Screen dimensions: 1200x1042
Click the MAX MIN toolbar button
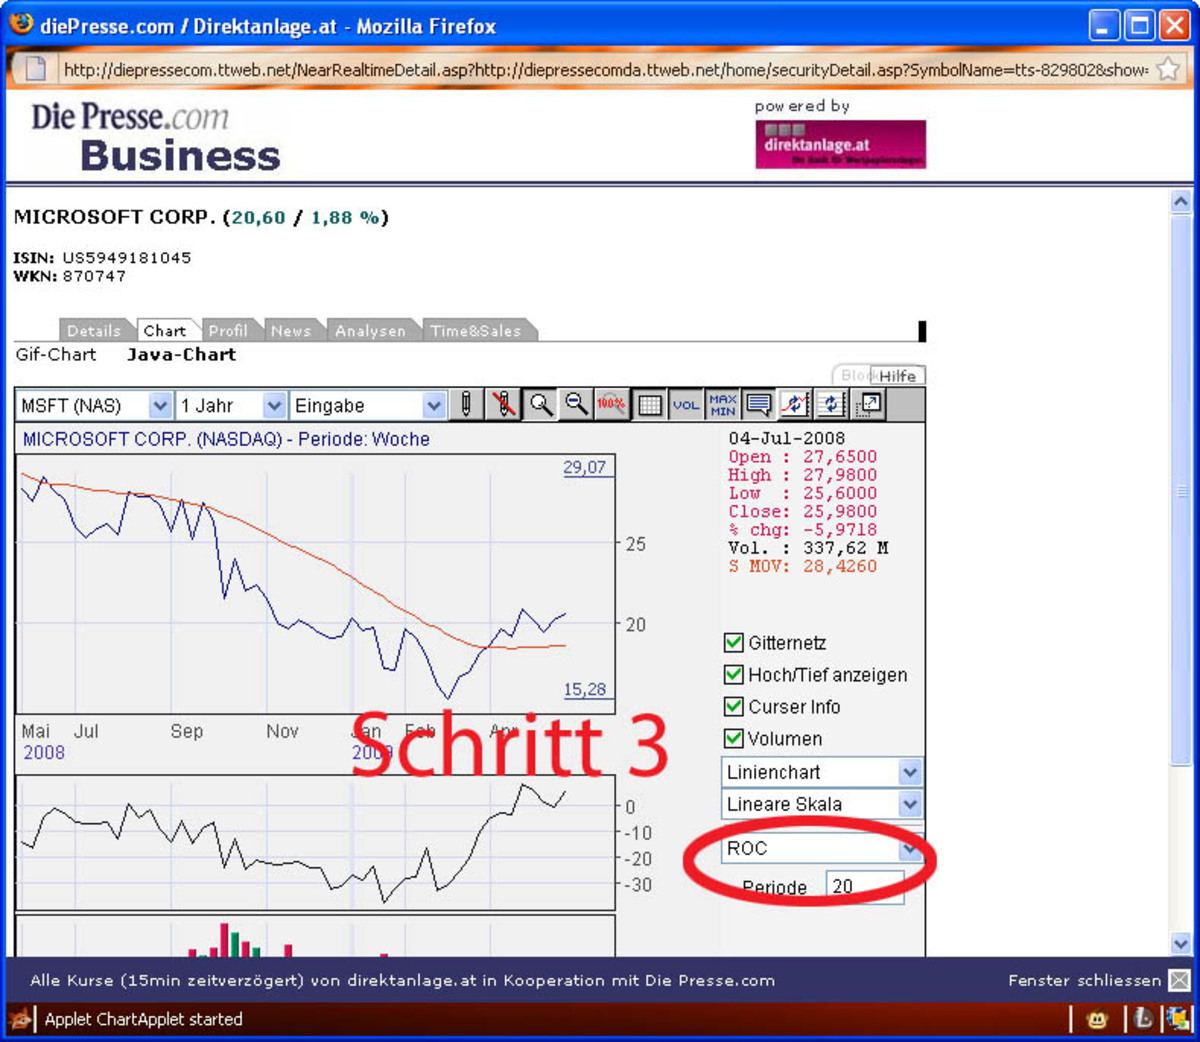(722, 405)
